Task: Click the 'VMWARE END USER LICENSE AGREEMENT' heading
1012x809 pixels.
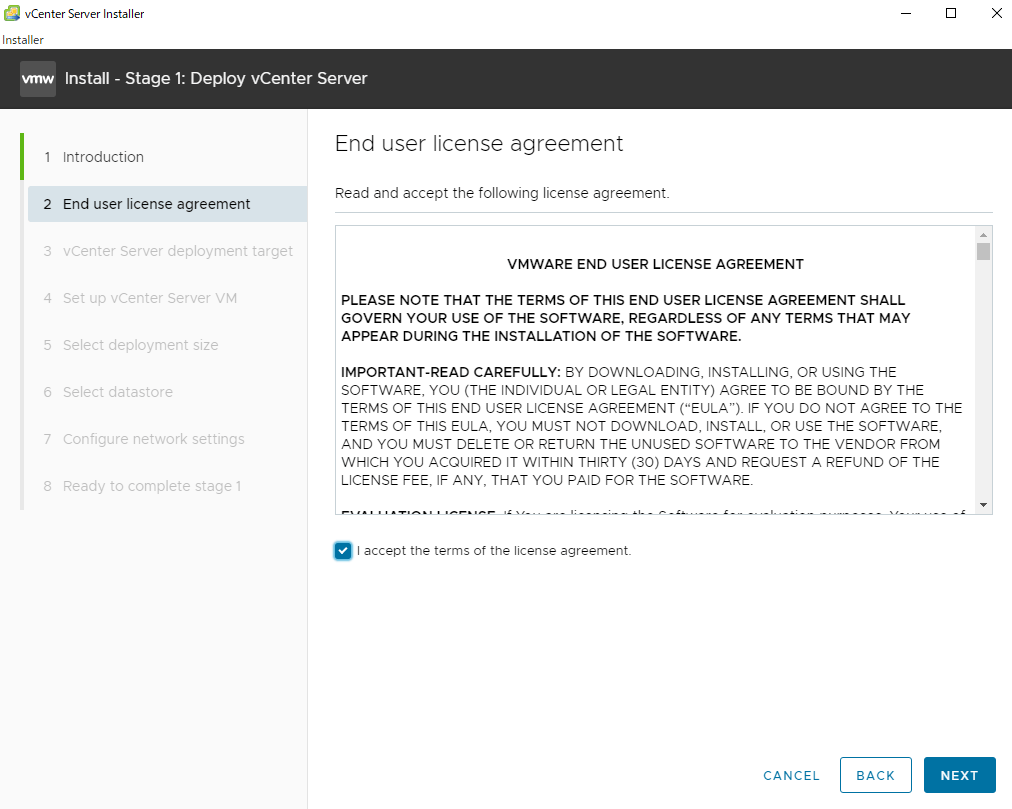Action: coord(655,264)
